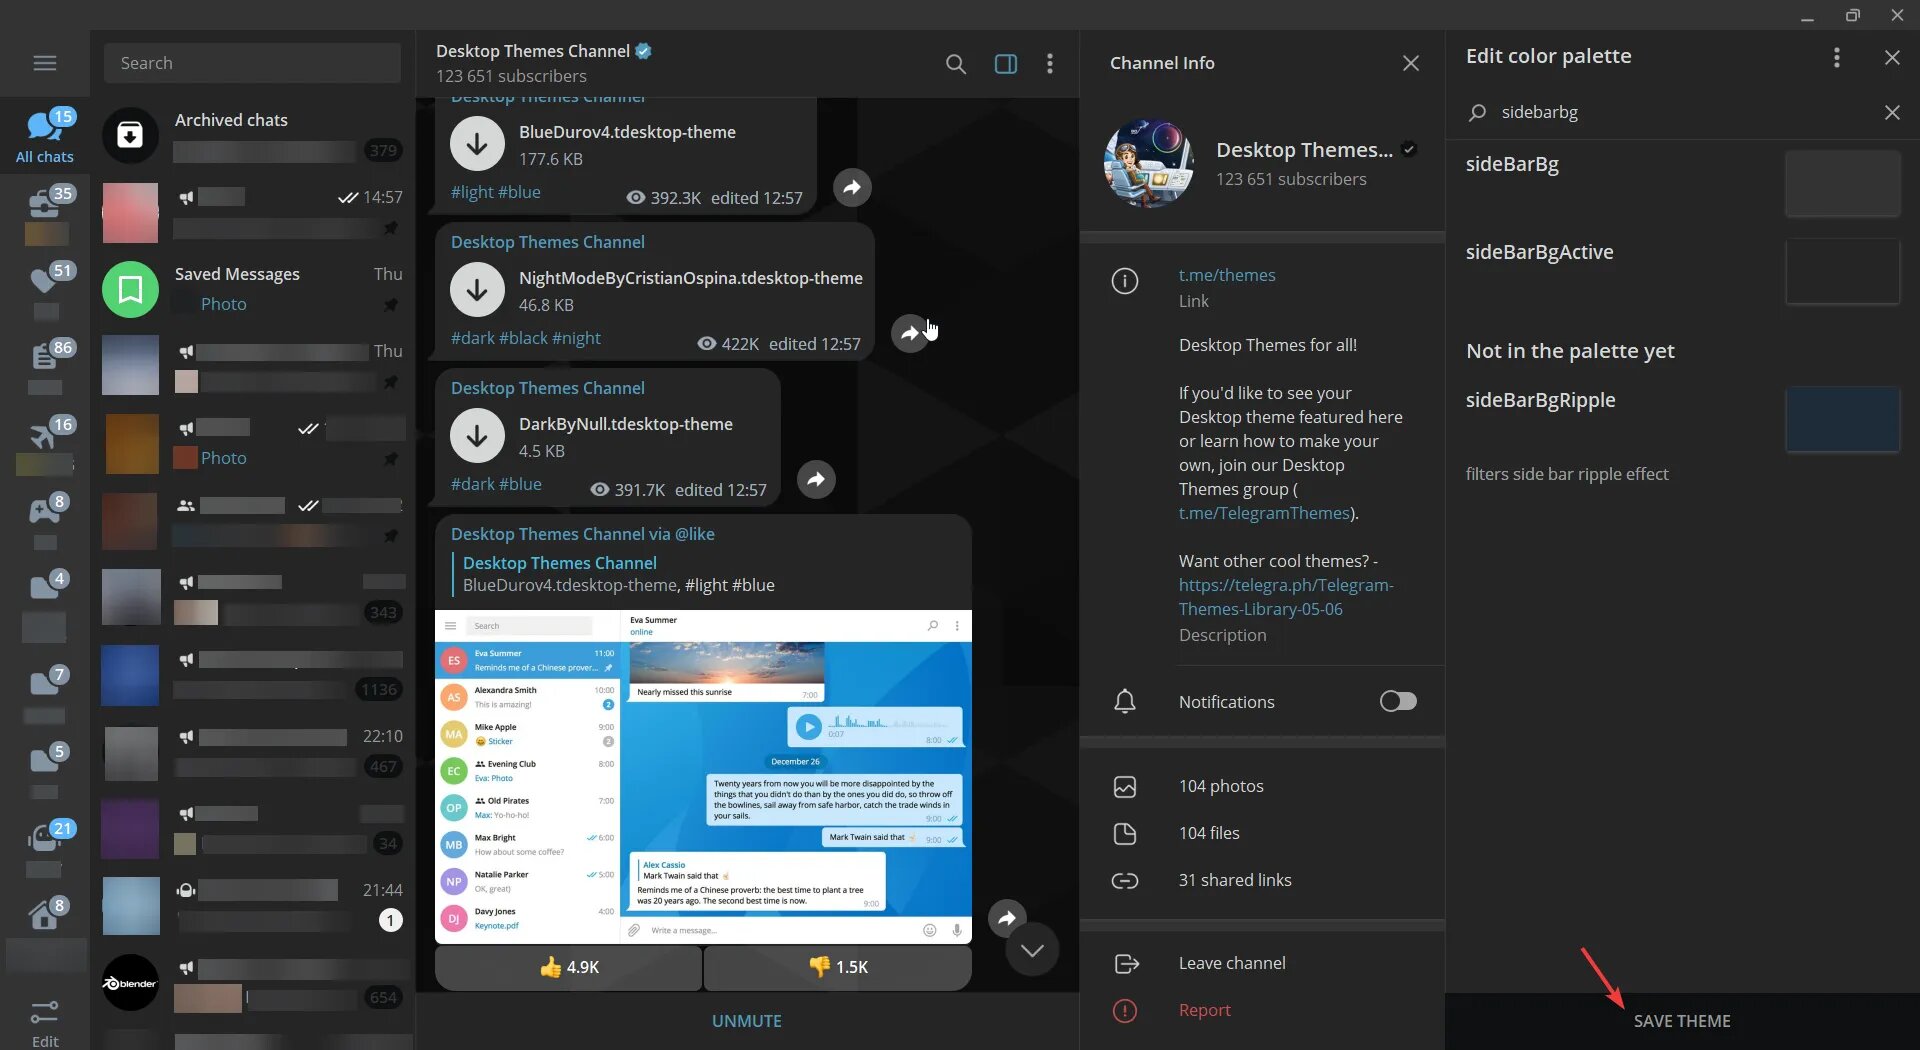This screenshot has width=1920, height=1050.
Task: Click the #black hashtag
Action: click(x=523, y=338)
